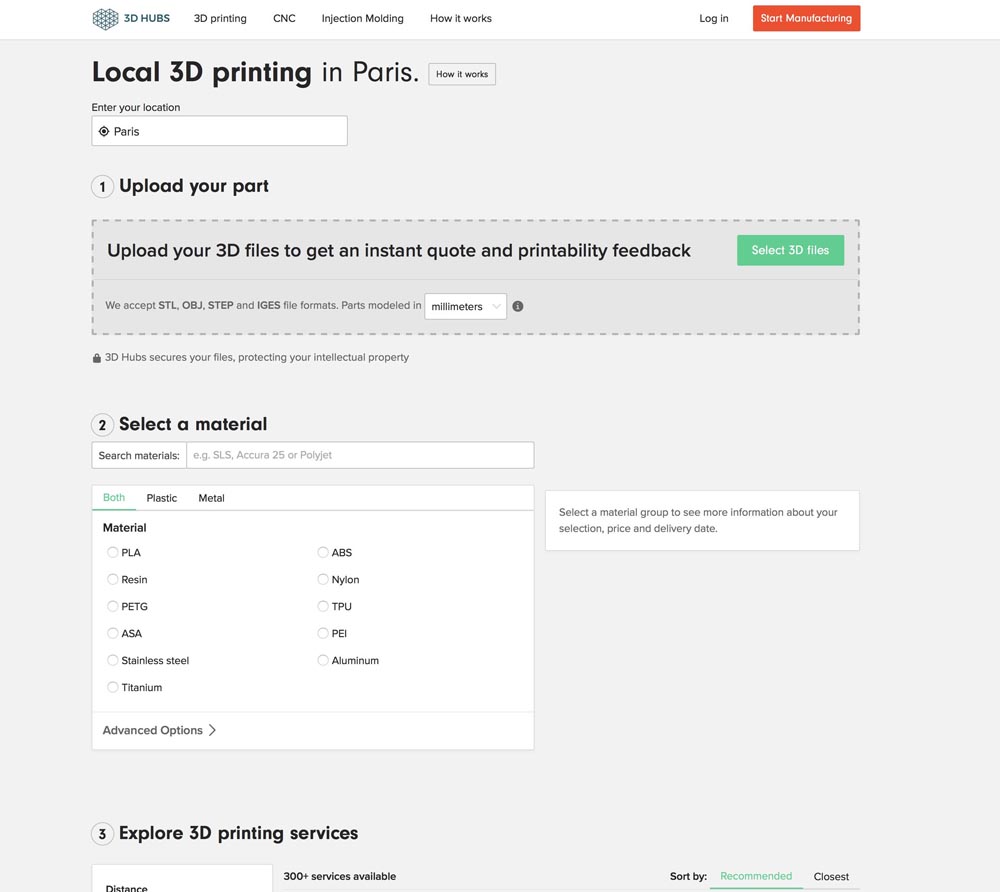Click the How it works button beside the heading
This screenshot has width=1000, height=892.
click(462, 74)
